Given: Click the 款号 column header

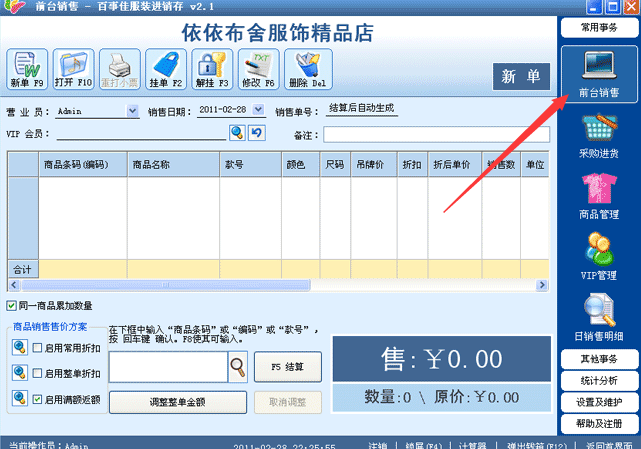Looking at the screenshot, I should (251, 164).
